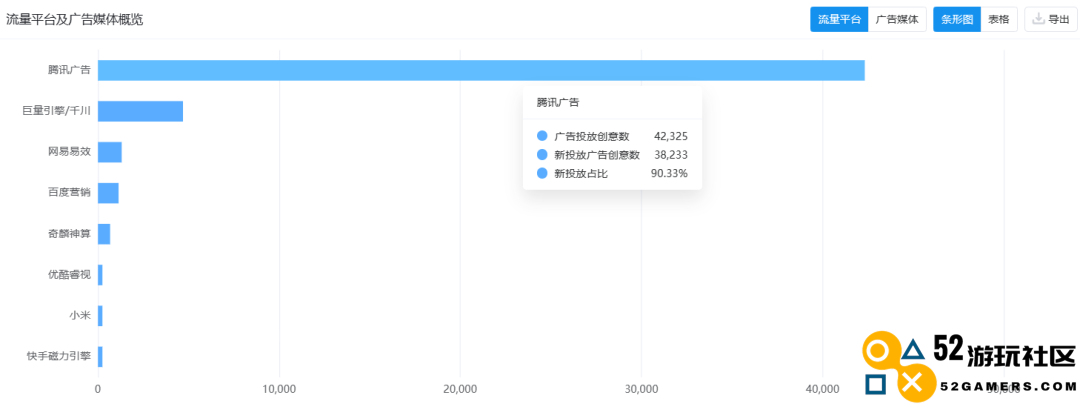Click the 百度营销 bar

(108, 193)
